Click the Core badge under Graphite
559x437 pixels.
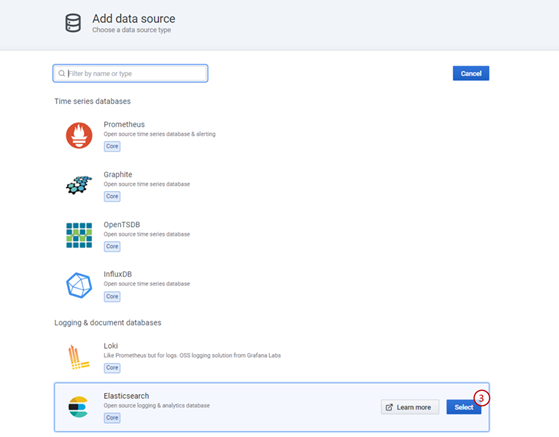112,196
